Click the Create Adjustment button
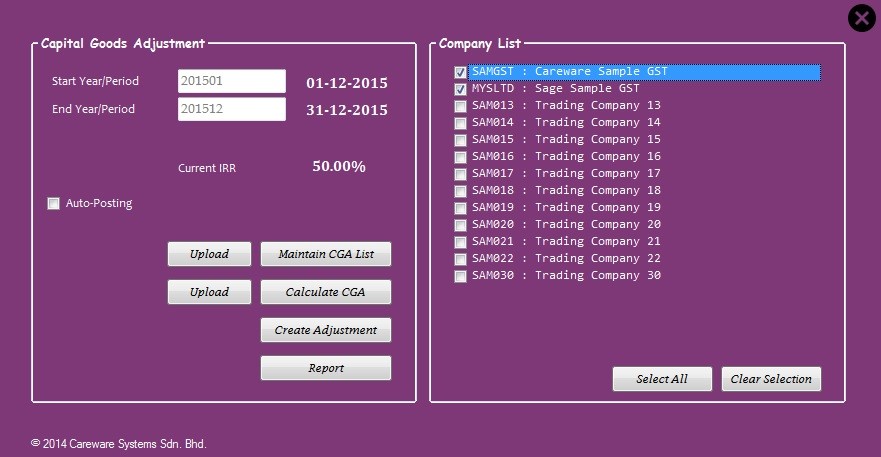This screenshot has width=881, height=457. [x=325, y=330]
